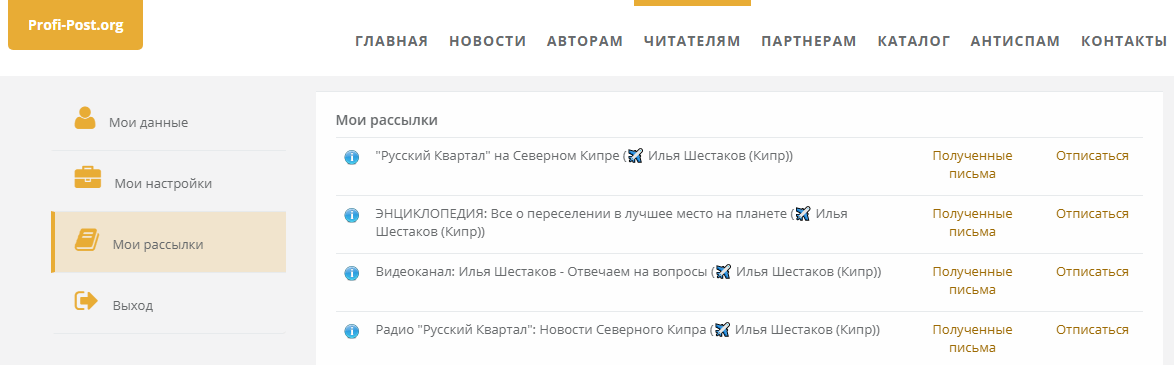Click the plane icon in the ЭНЦИКЛОПЕДИЯ row
Viewport: 1174px width, 365px height.
coord(803,214)
